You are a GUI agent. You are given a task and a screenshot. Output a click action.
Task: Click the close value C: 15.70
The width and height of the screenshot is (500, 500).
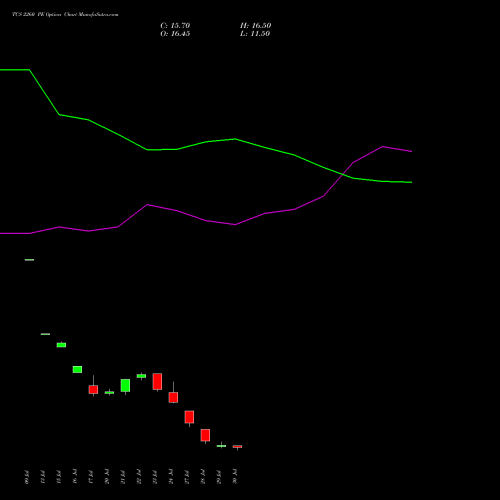[175, 26]
